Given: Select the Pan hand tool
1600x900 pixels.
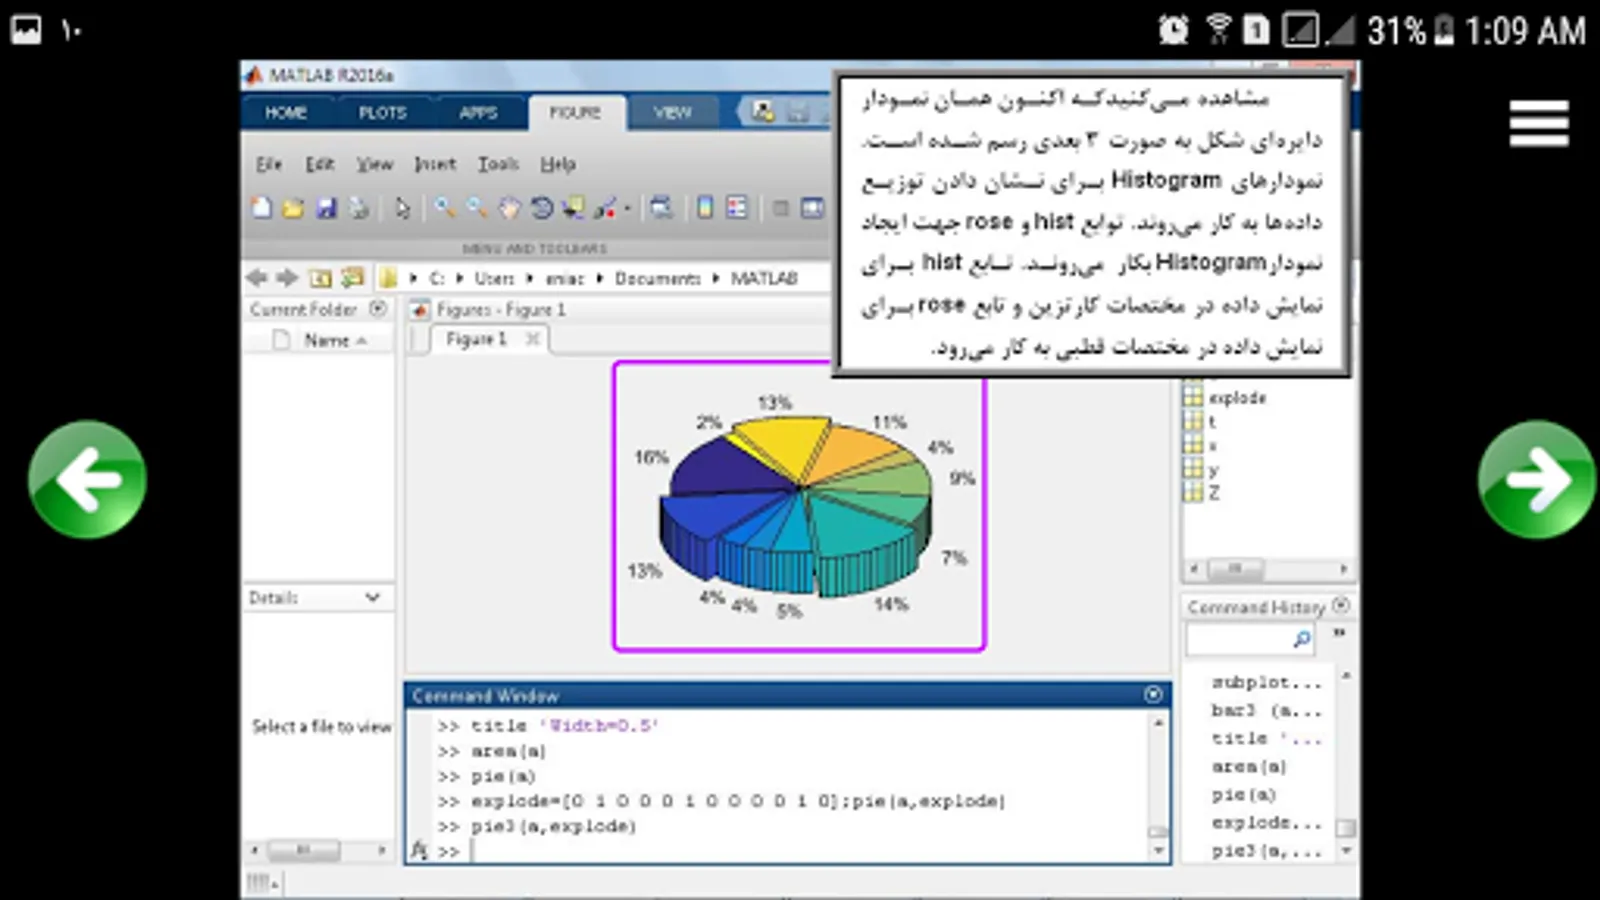Looking at the screenshot, I should coord(510,208).
